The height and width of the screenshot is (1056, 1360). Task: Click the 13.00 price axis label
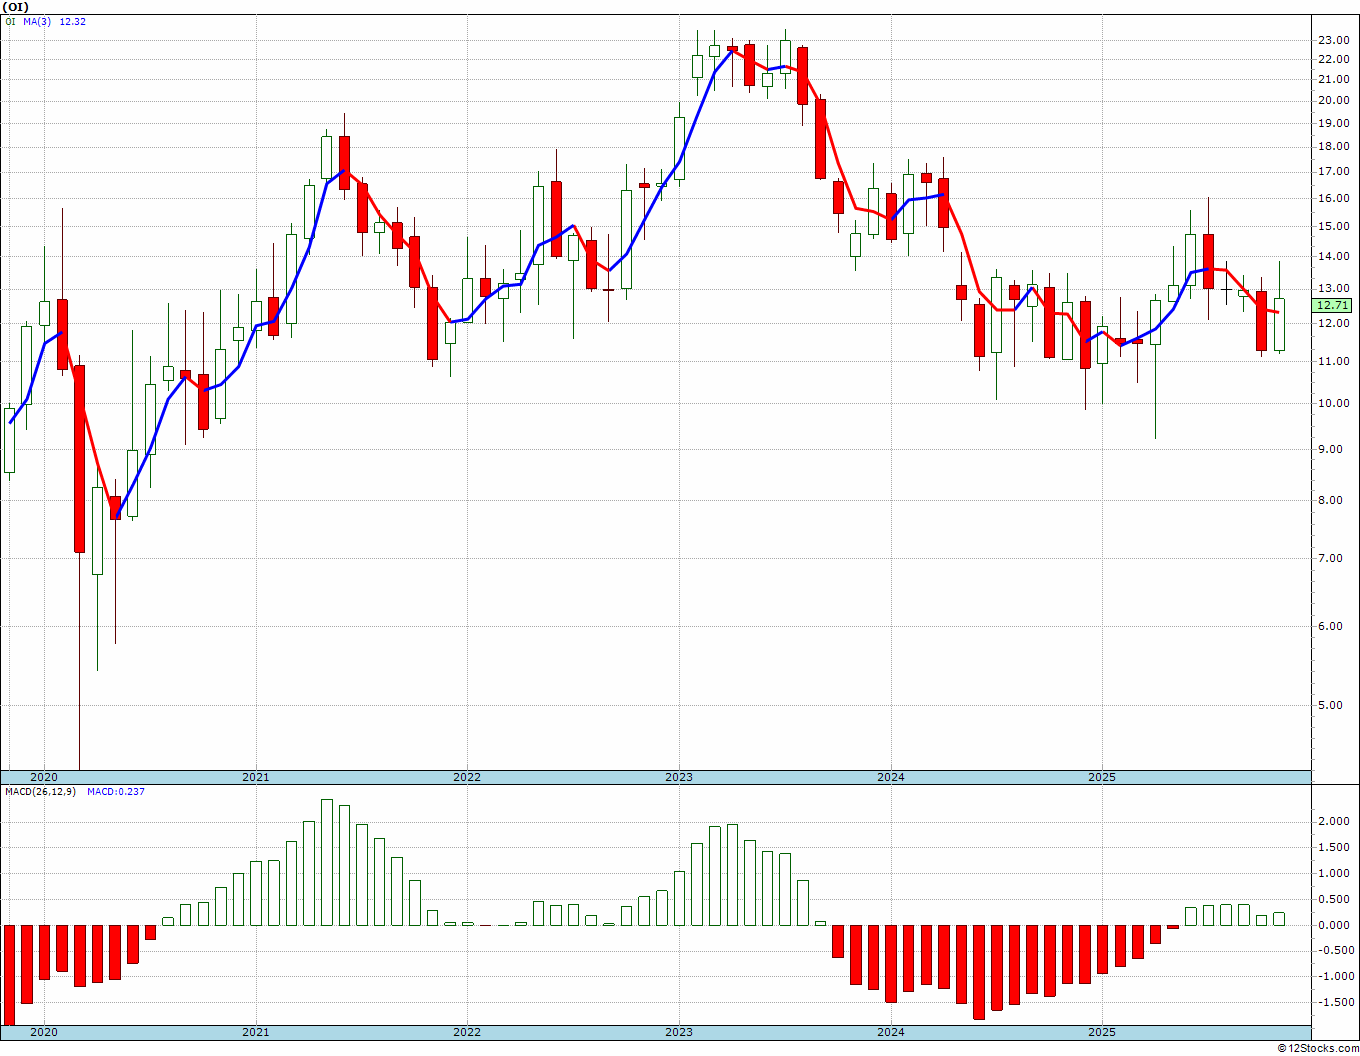click(1332, 288)
